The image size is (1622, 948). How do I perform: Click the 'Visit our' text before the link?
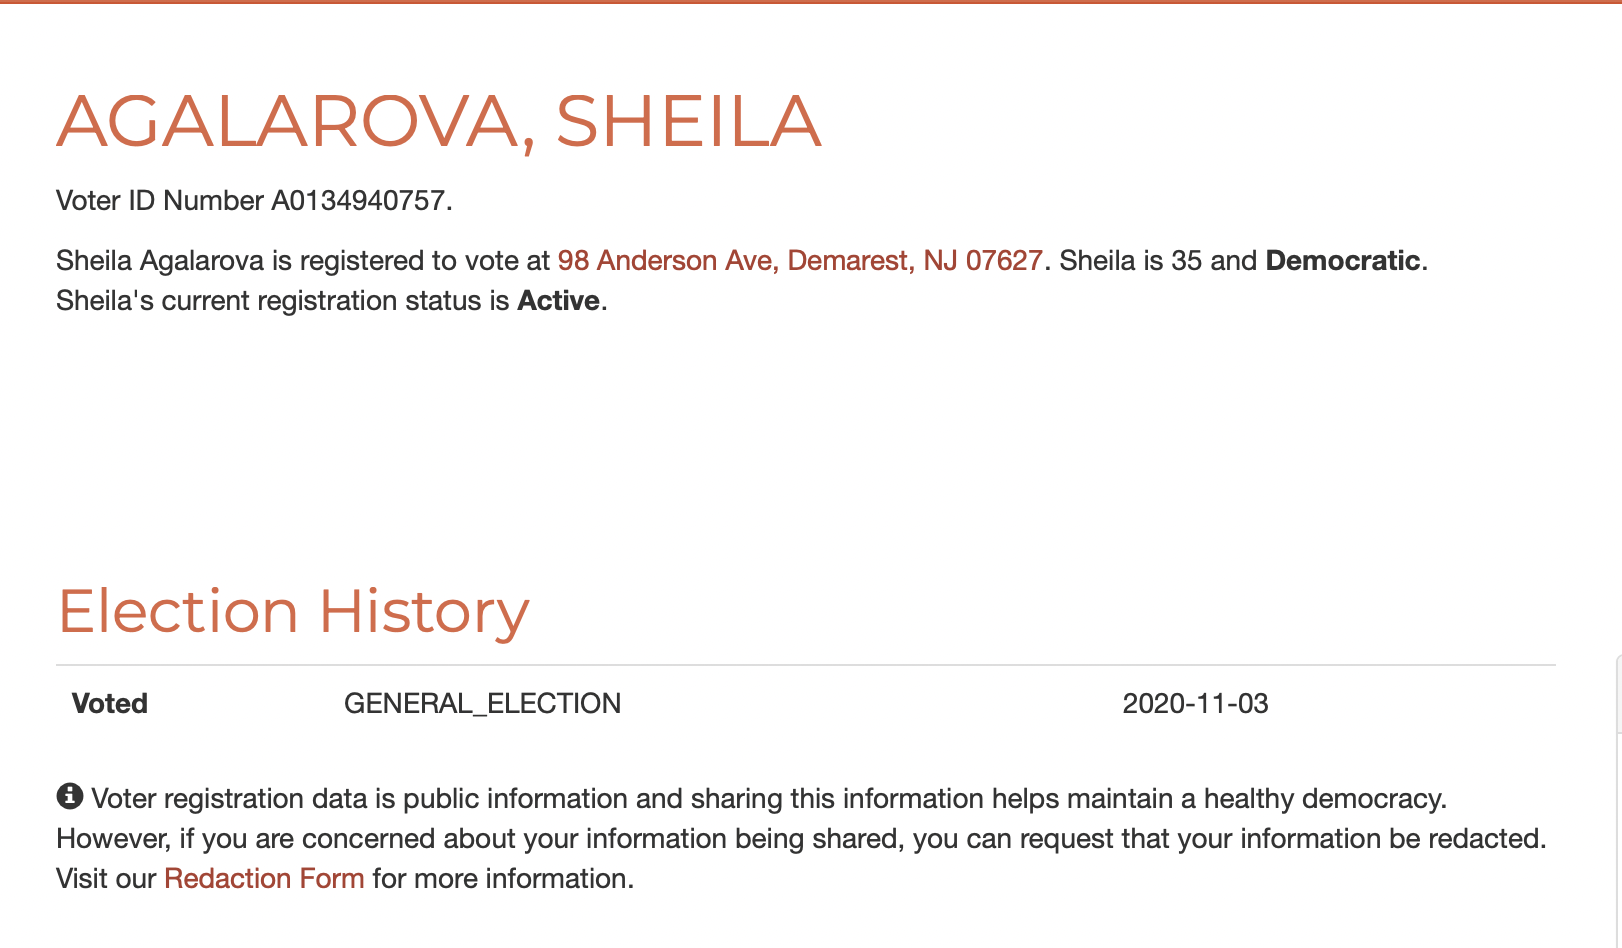click(106, 879)
